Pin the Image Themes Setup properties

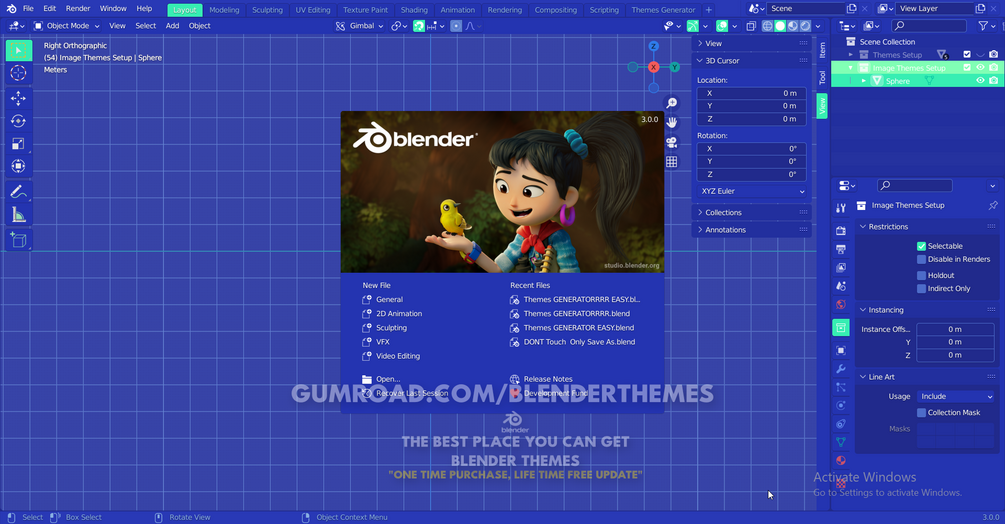[993, 206]
